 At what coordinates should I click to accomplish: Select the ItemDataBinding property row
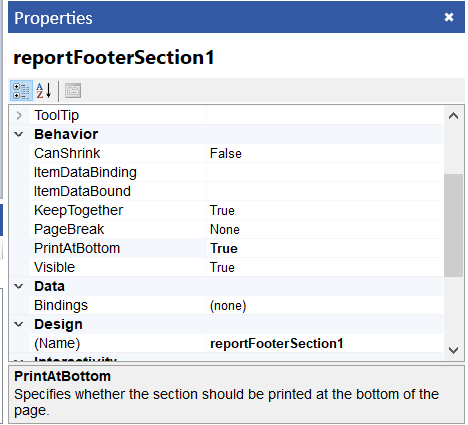pyautogui.click(x=236, y=173)
